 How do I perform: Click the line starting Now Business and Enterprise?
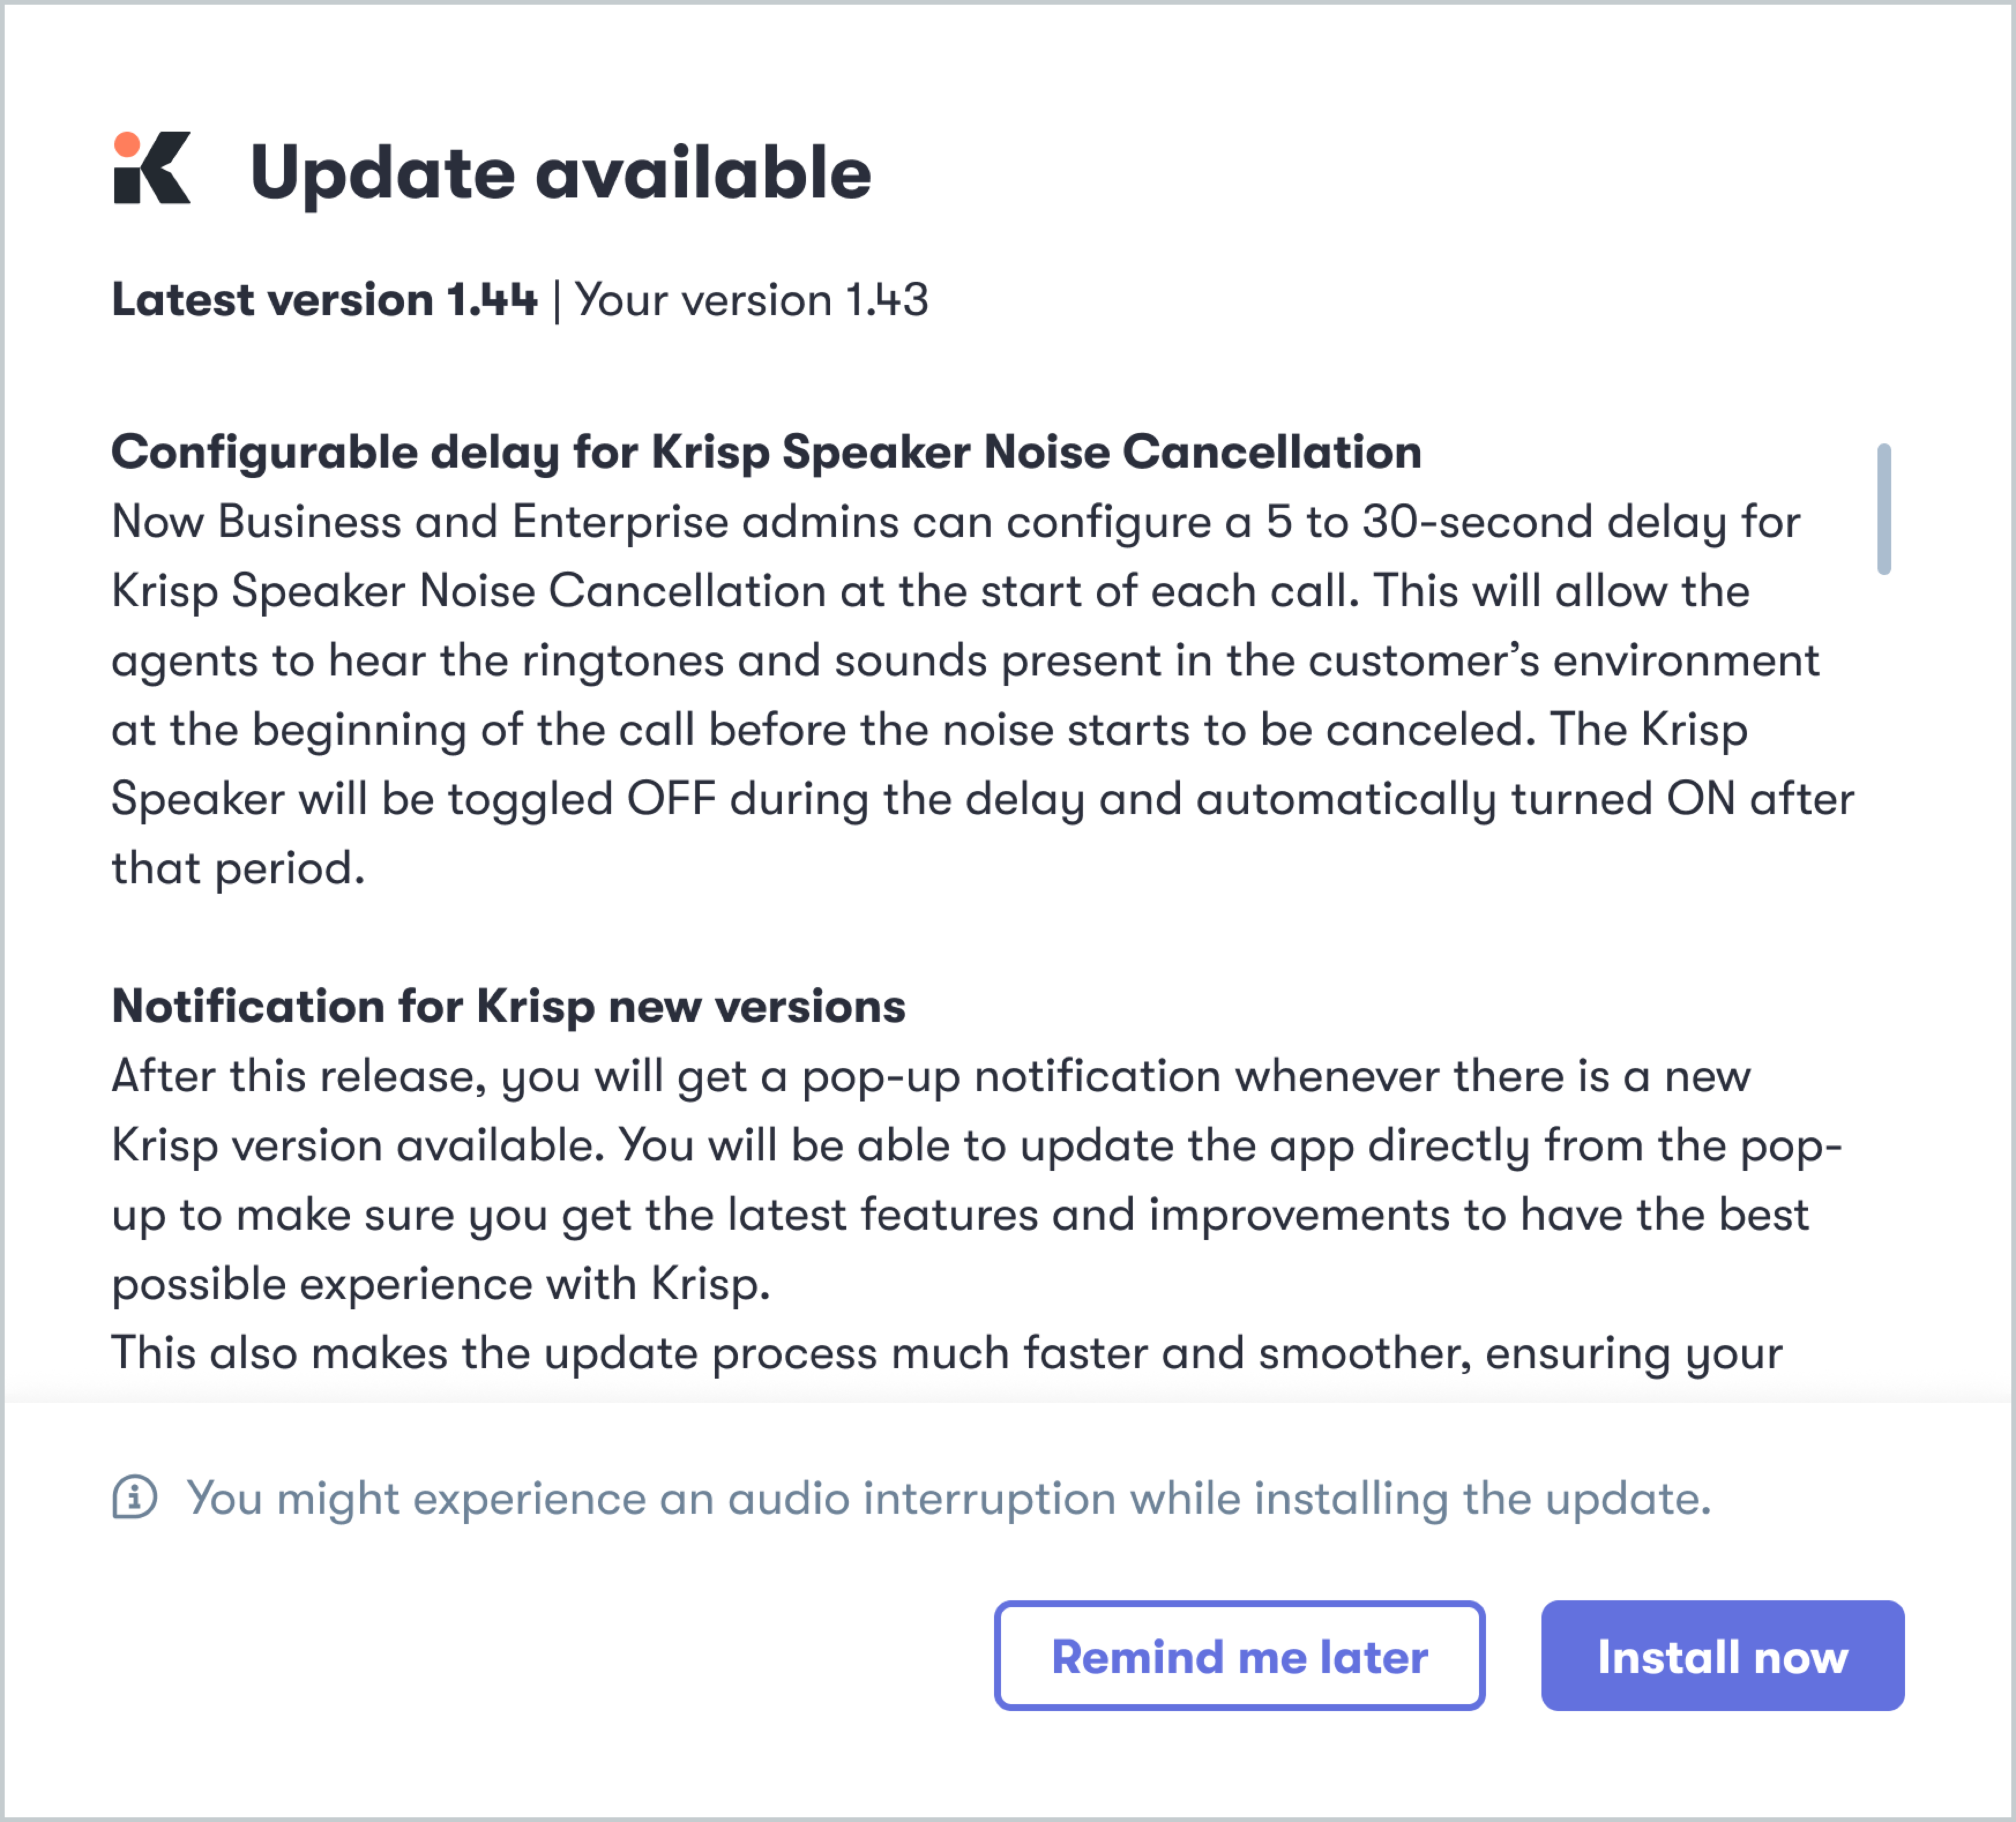point(956,523)
